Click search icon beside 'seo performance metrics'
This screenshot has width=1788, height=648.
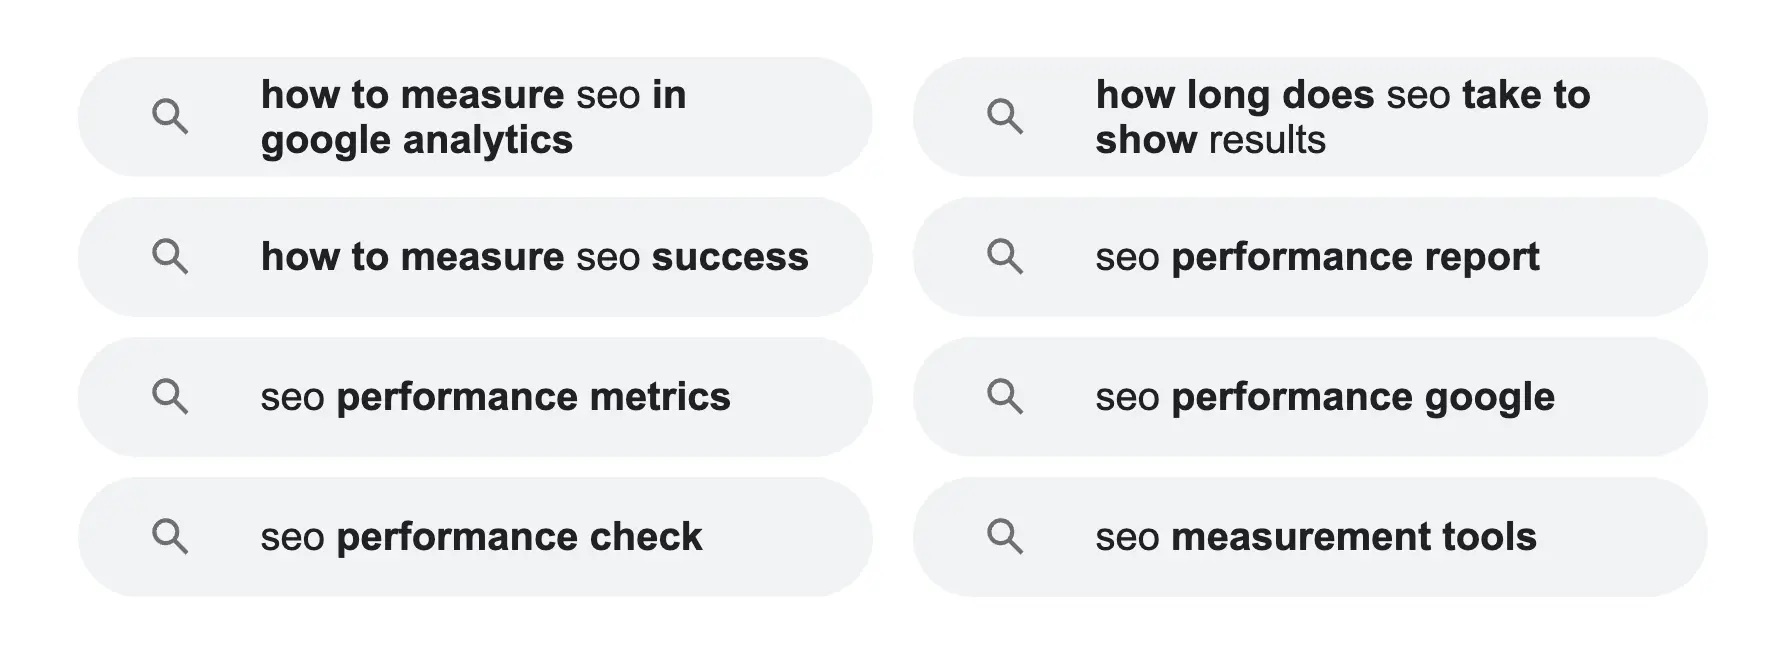pos(169,397)
